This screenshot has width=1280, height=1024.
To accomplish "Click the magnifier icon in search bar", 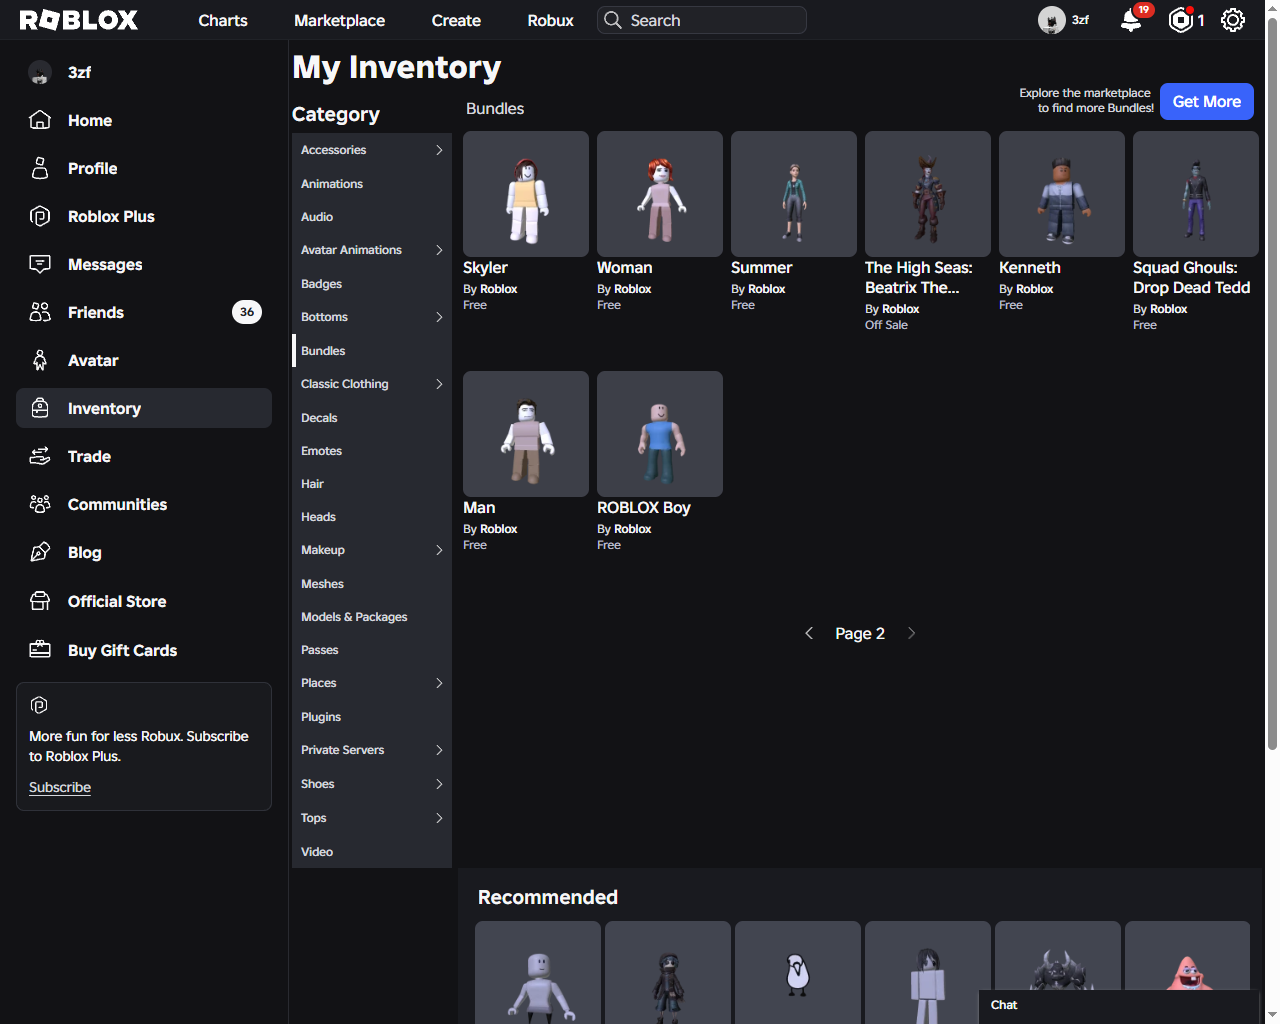I will (x=612, y=20).
